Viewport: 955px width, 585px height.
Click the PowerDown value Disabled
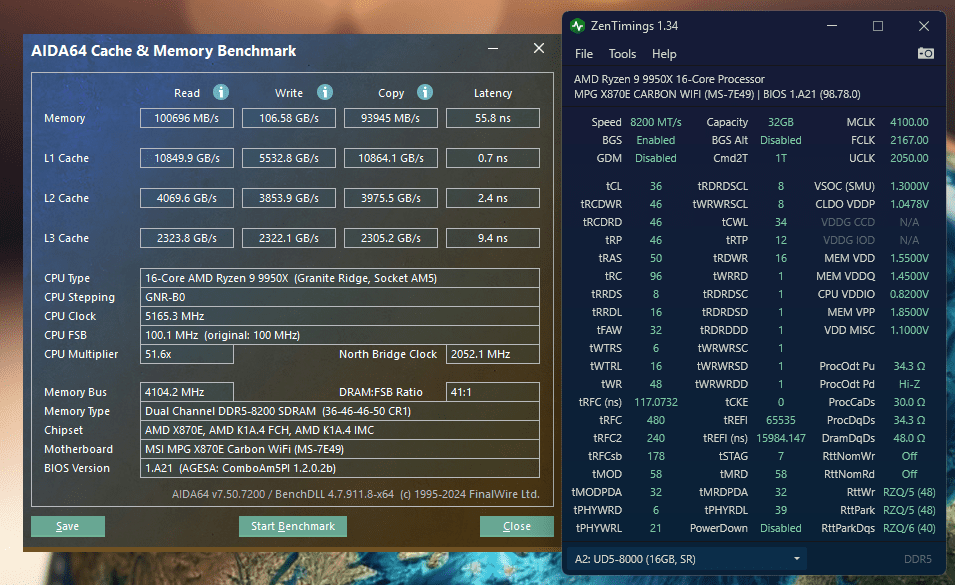coord(780,528)
